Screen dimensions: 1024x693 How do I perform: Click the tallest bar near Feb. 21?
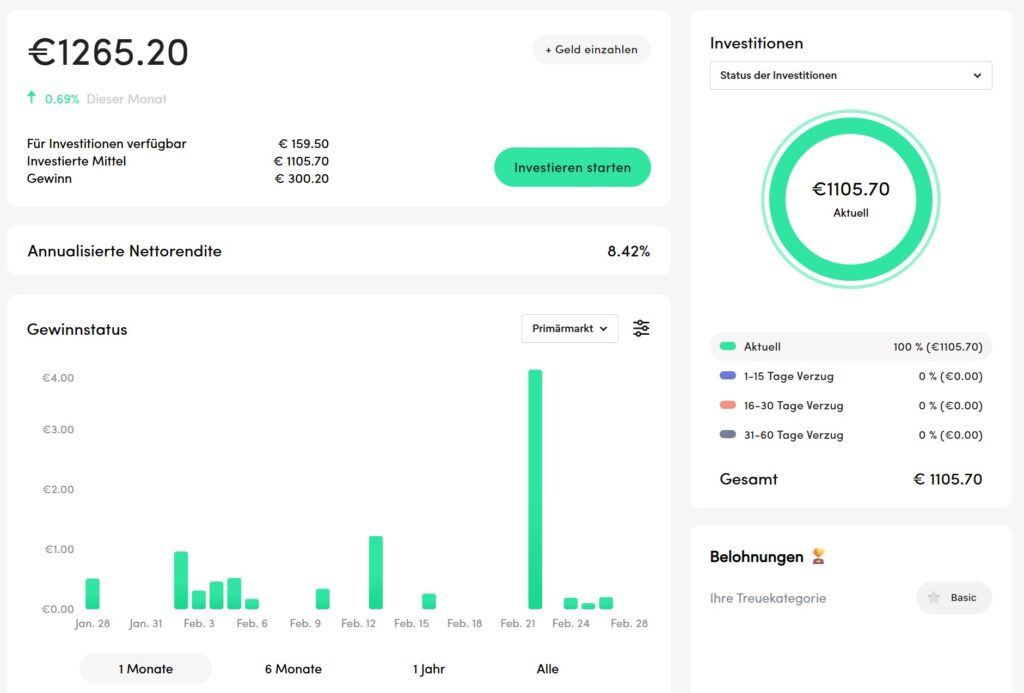pyautogui.click(x=535, y=488)
